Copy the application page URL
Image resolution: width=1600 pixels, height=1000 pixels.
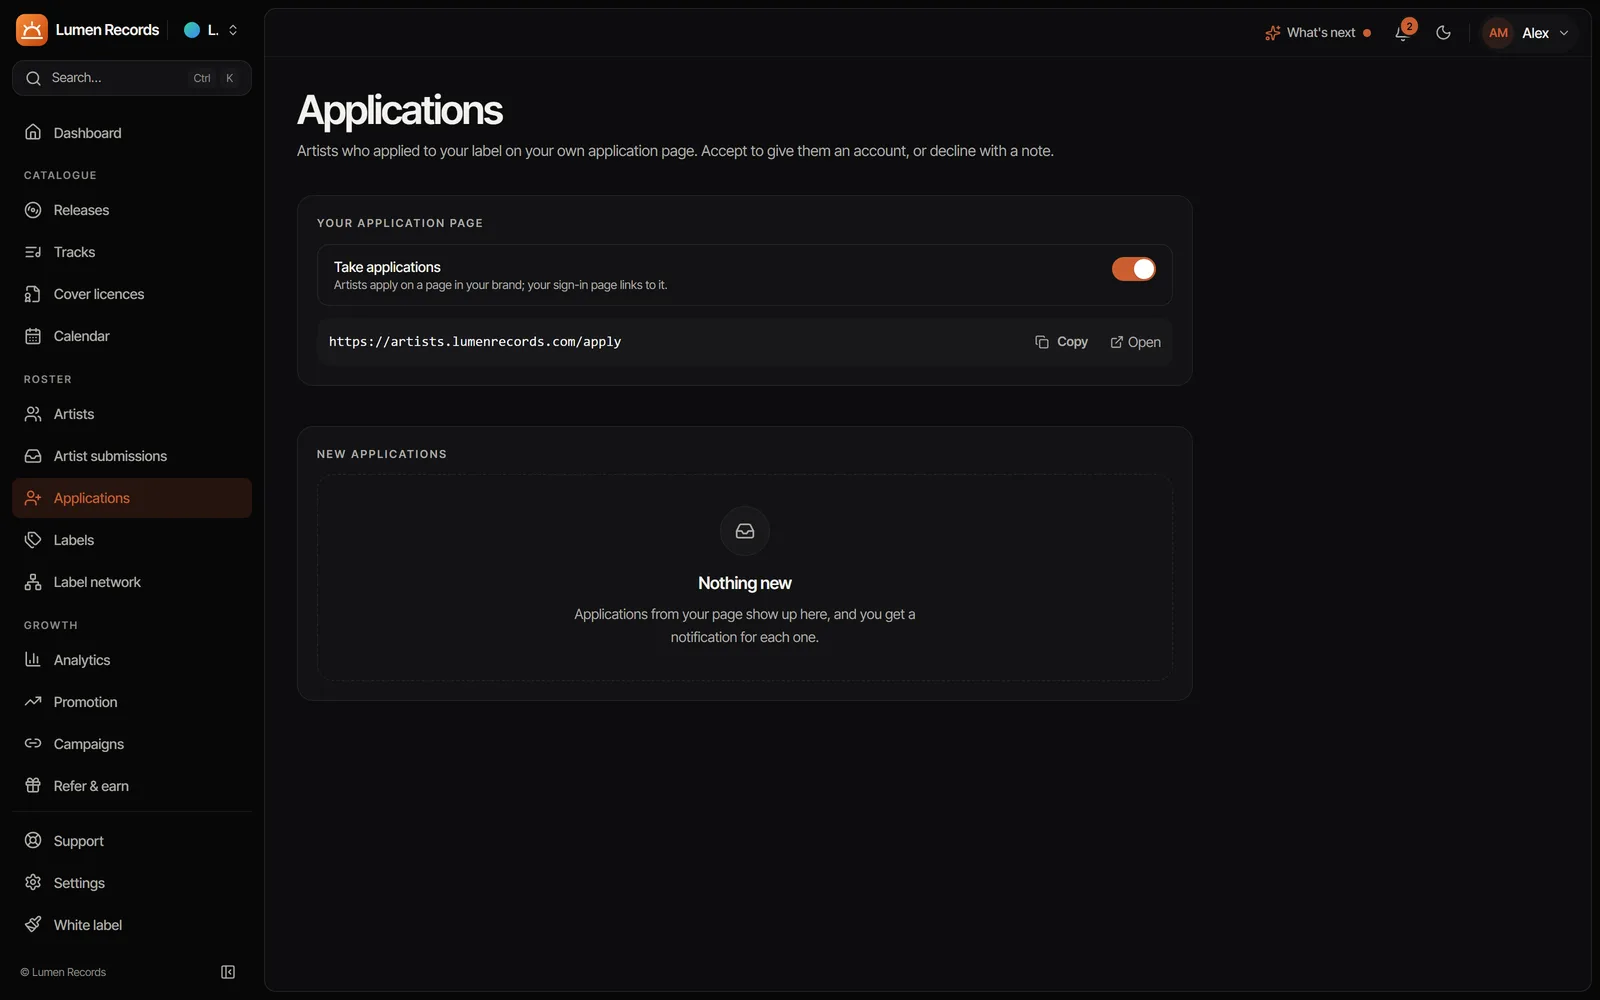(1061, 342)
